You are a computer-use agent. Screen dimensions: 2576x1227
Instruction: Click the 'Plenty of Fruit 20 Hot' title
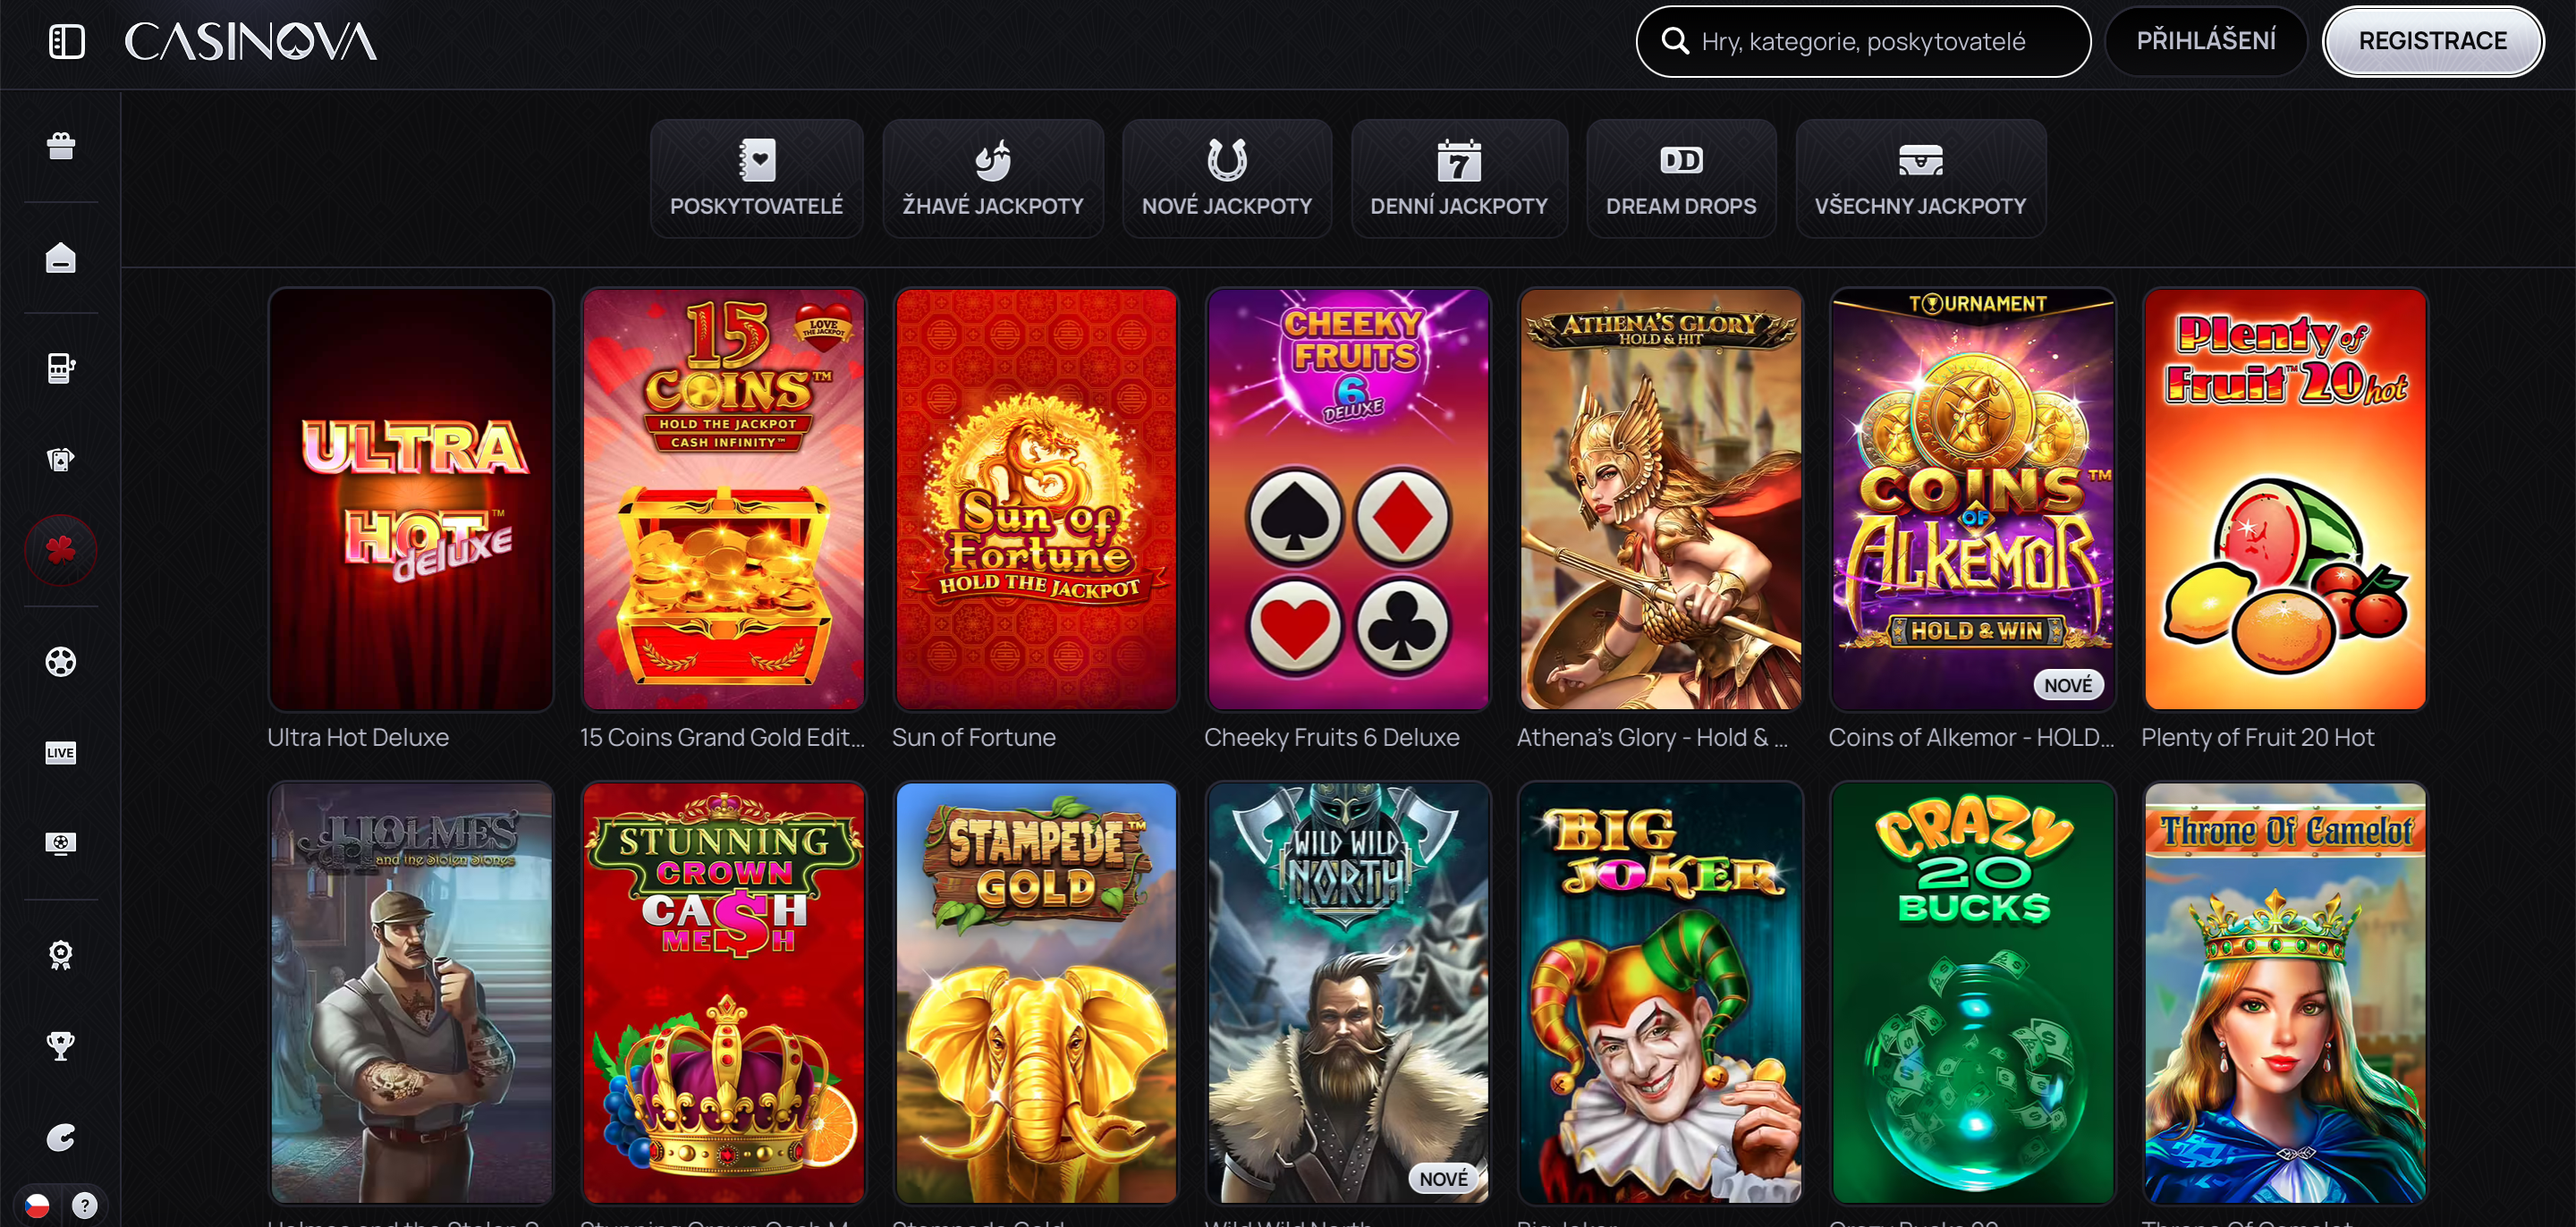2257,738
